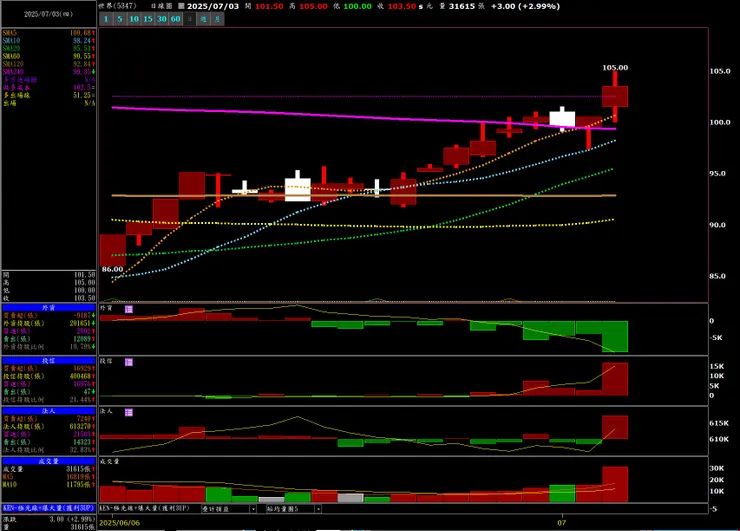Click the blue 投信 panel header
This screenshot has height=531, width=740.
[x=49, y=361]
